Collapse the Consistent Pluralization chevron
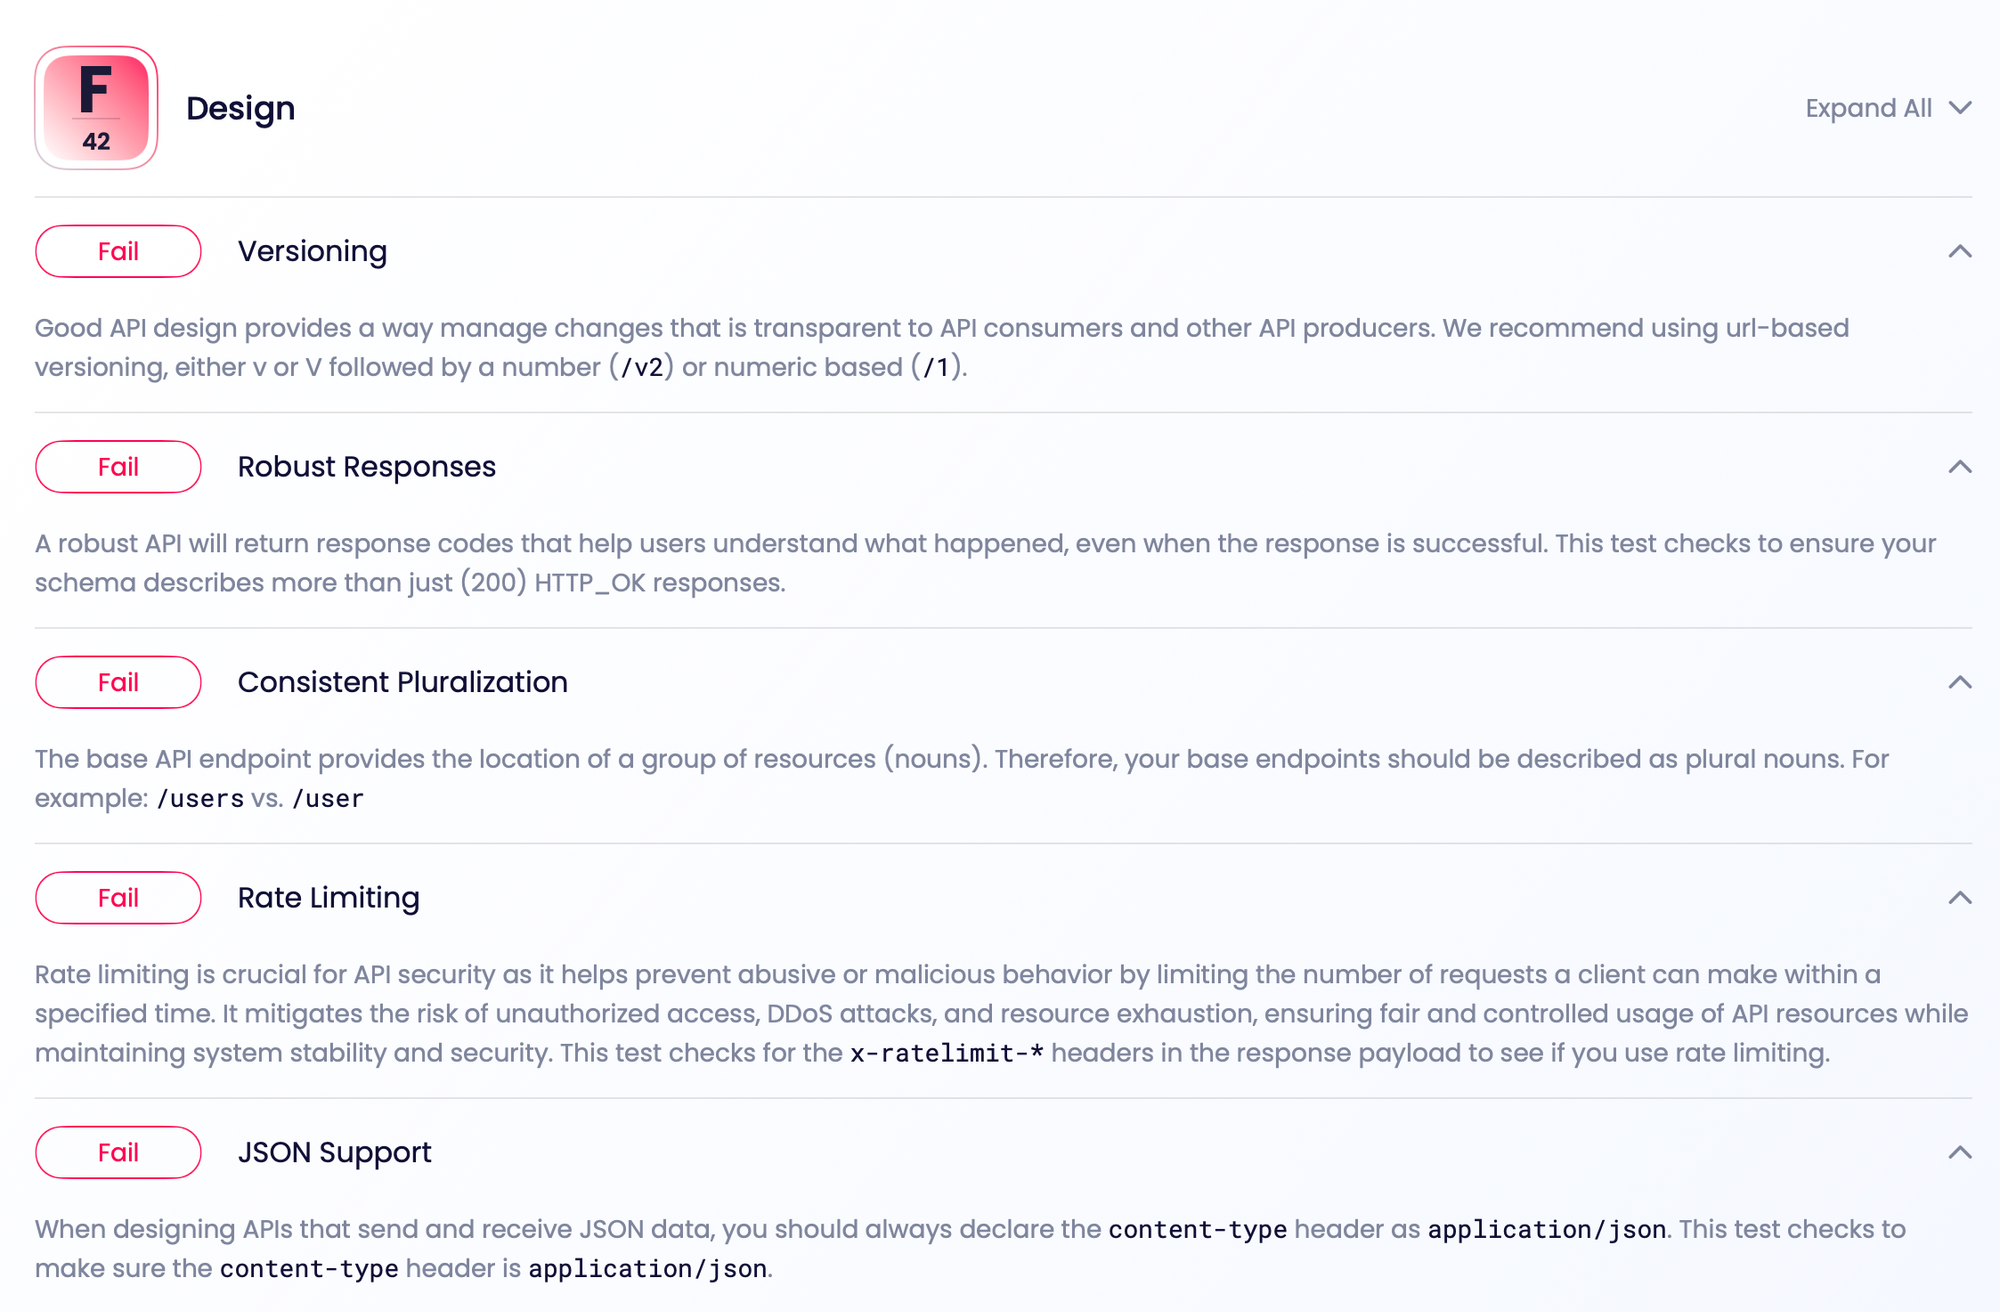The width and height of the screenshot is (2000, 1312). pos(1960,682)
